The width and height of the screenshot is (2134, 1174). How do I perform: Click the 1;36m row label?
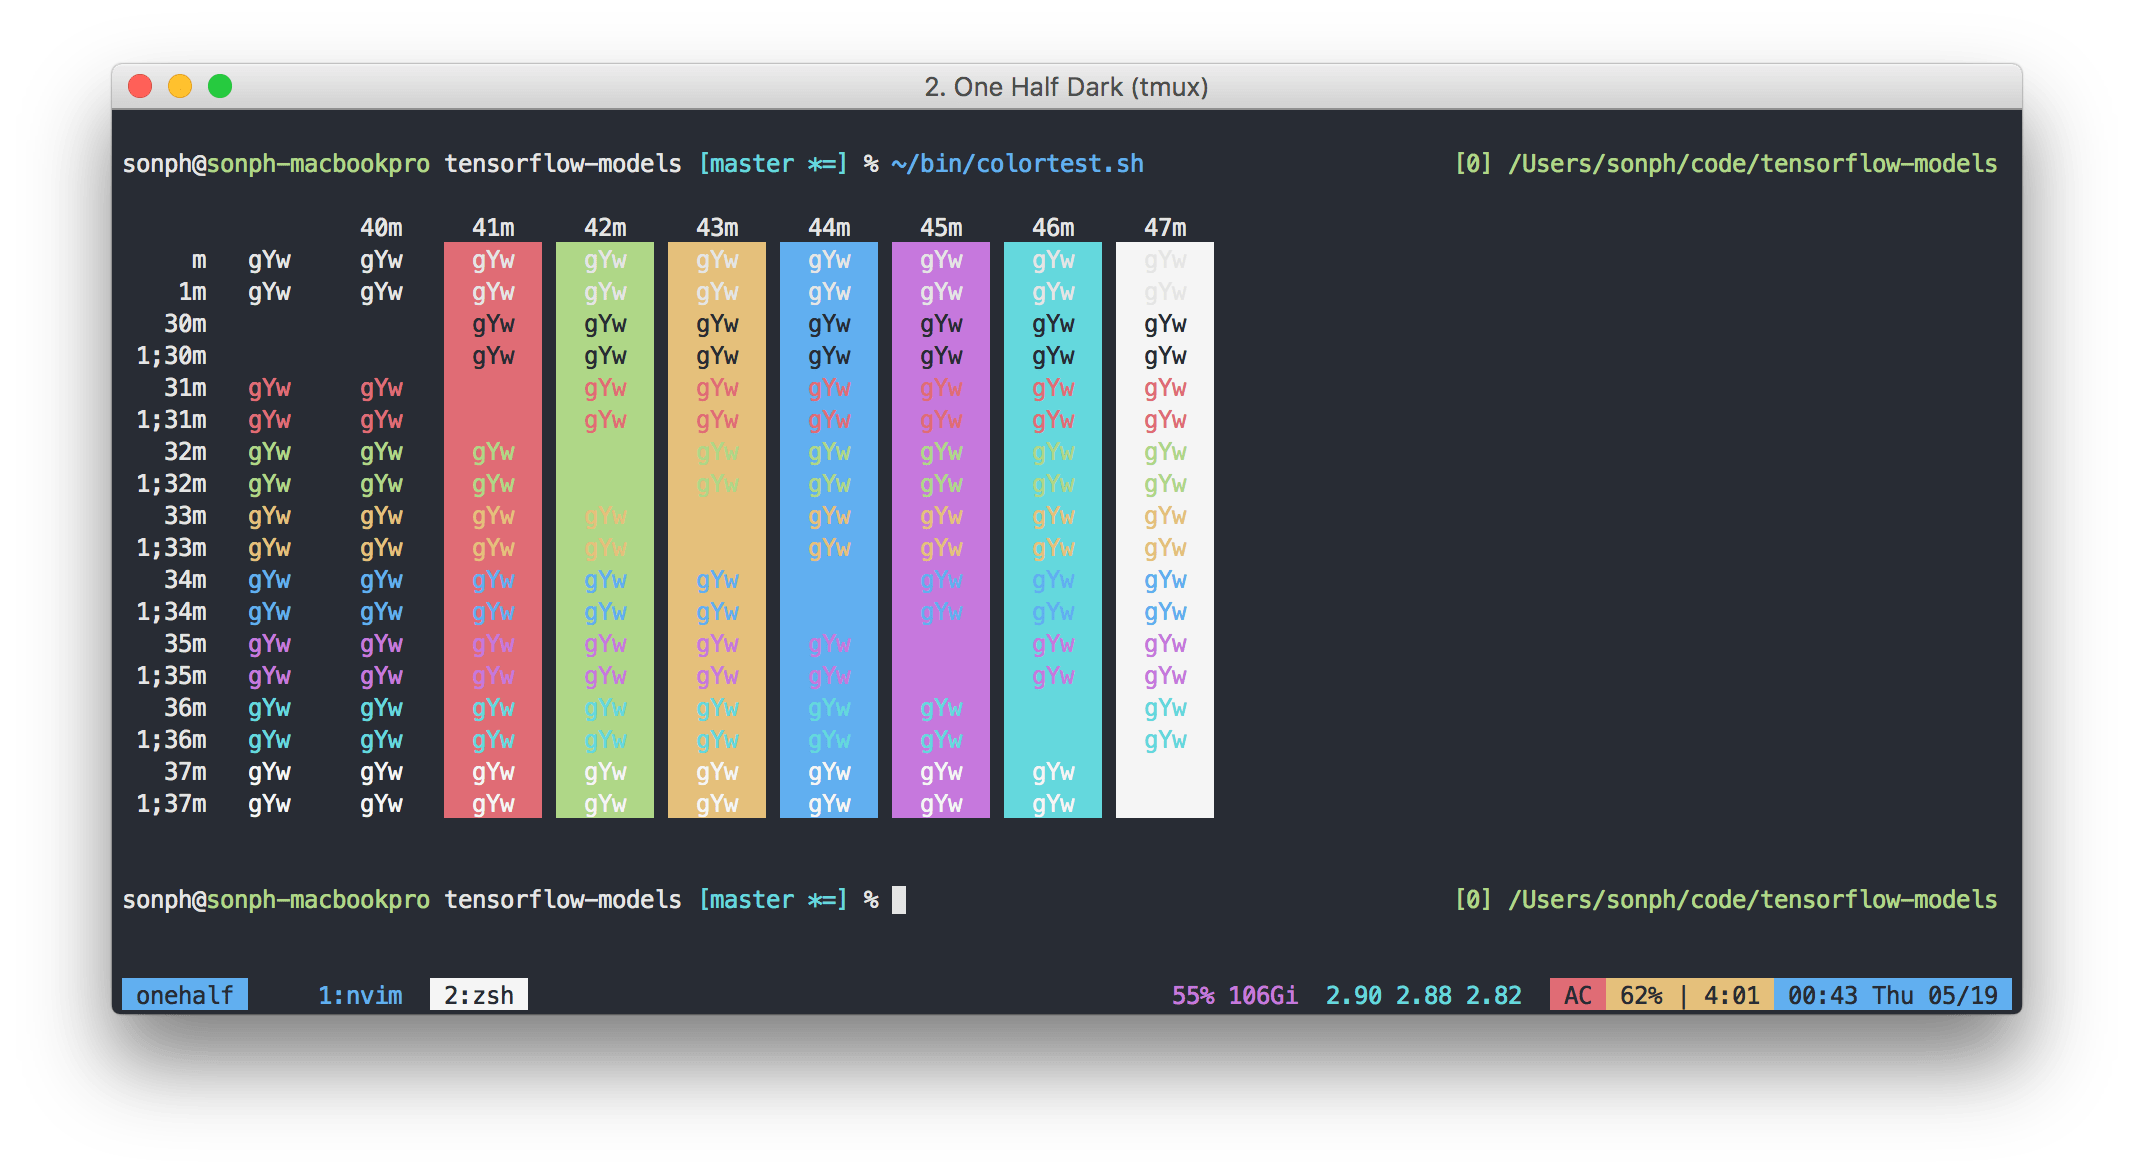pyautogui.click(x=171, y=740)
